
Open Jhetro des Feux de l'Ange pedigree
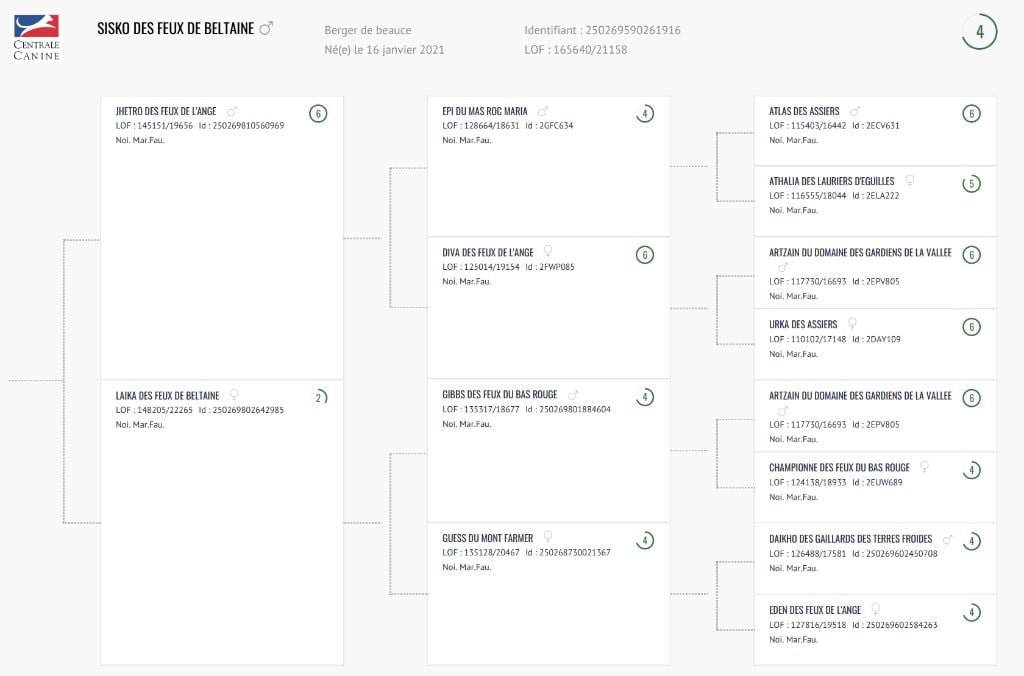click(x=166, y=111)
